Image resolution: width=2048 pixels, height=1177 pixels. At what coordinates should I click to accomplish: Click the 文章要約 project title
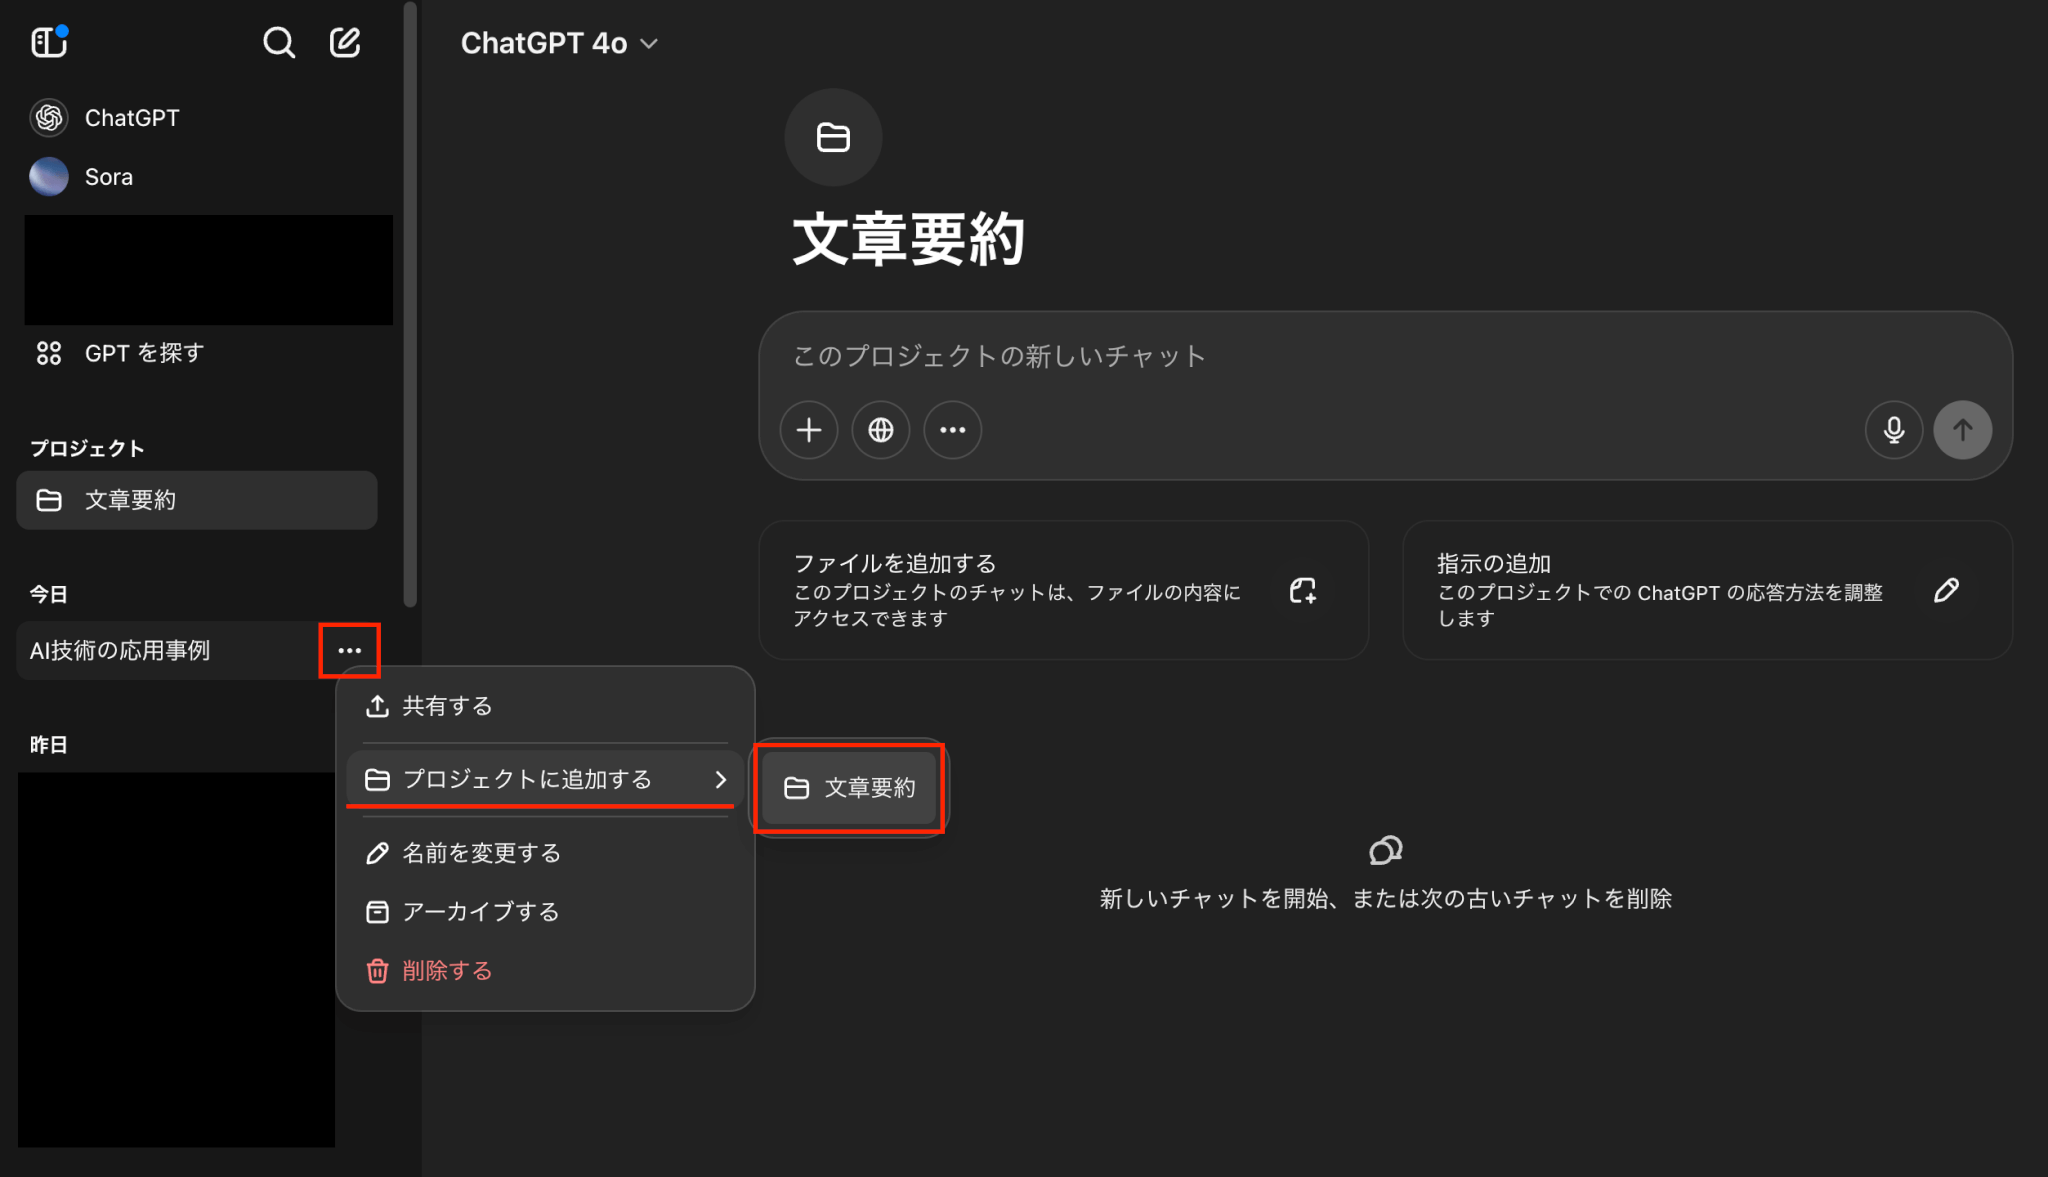[908, 239]
